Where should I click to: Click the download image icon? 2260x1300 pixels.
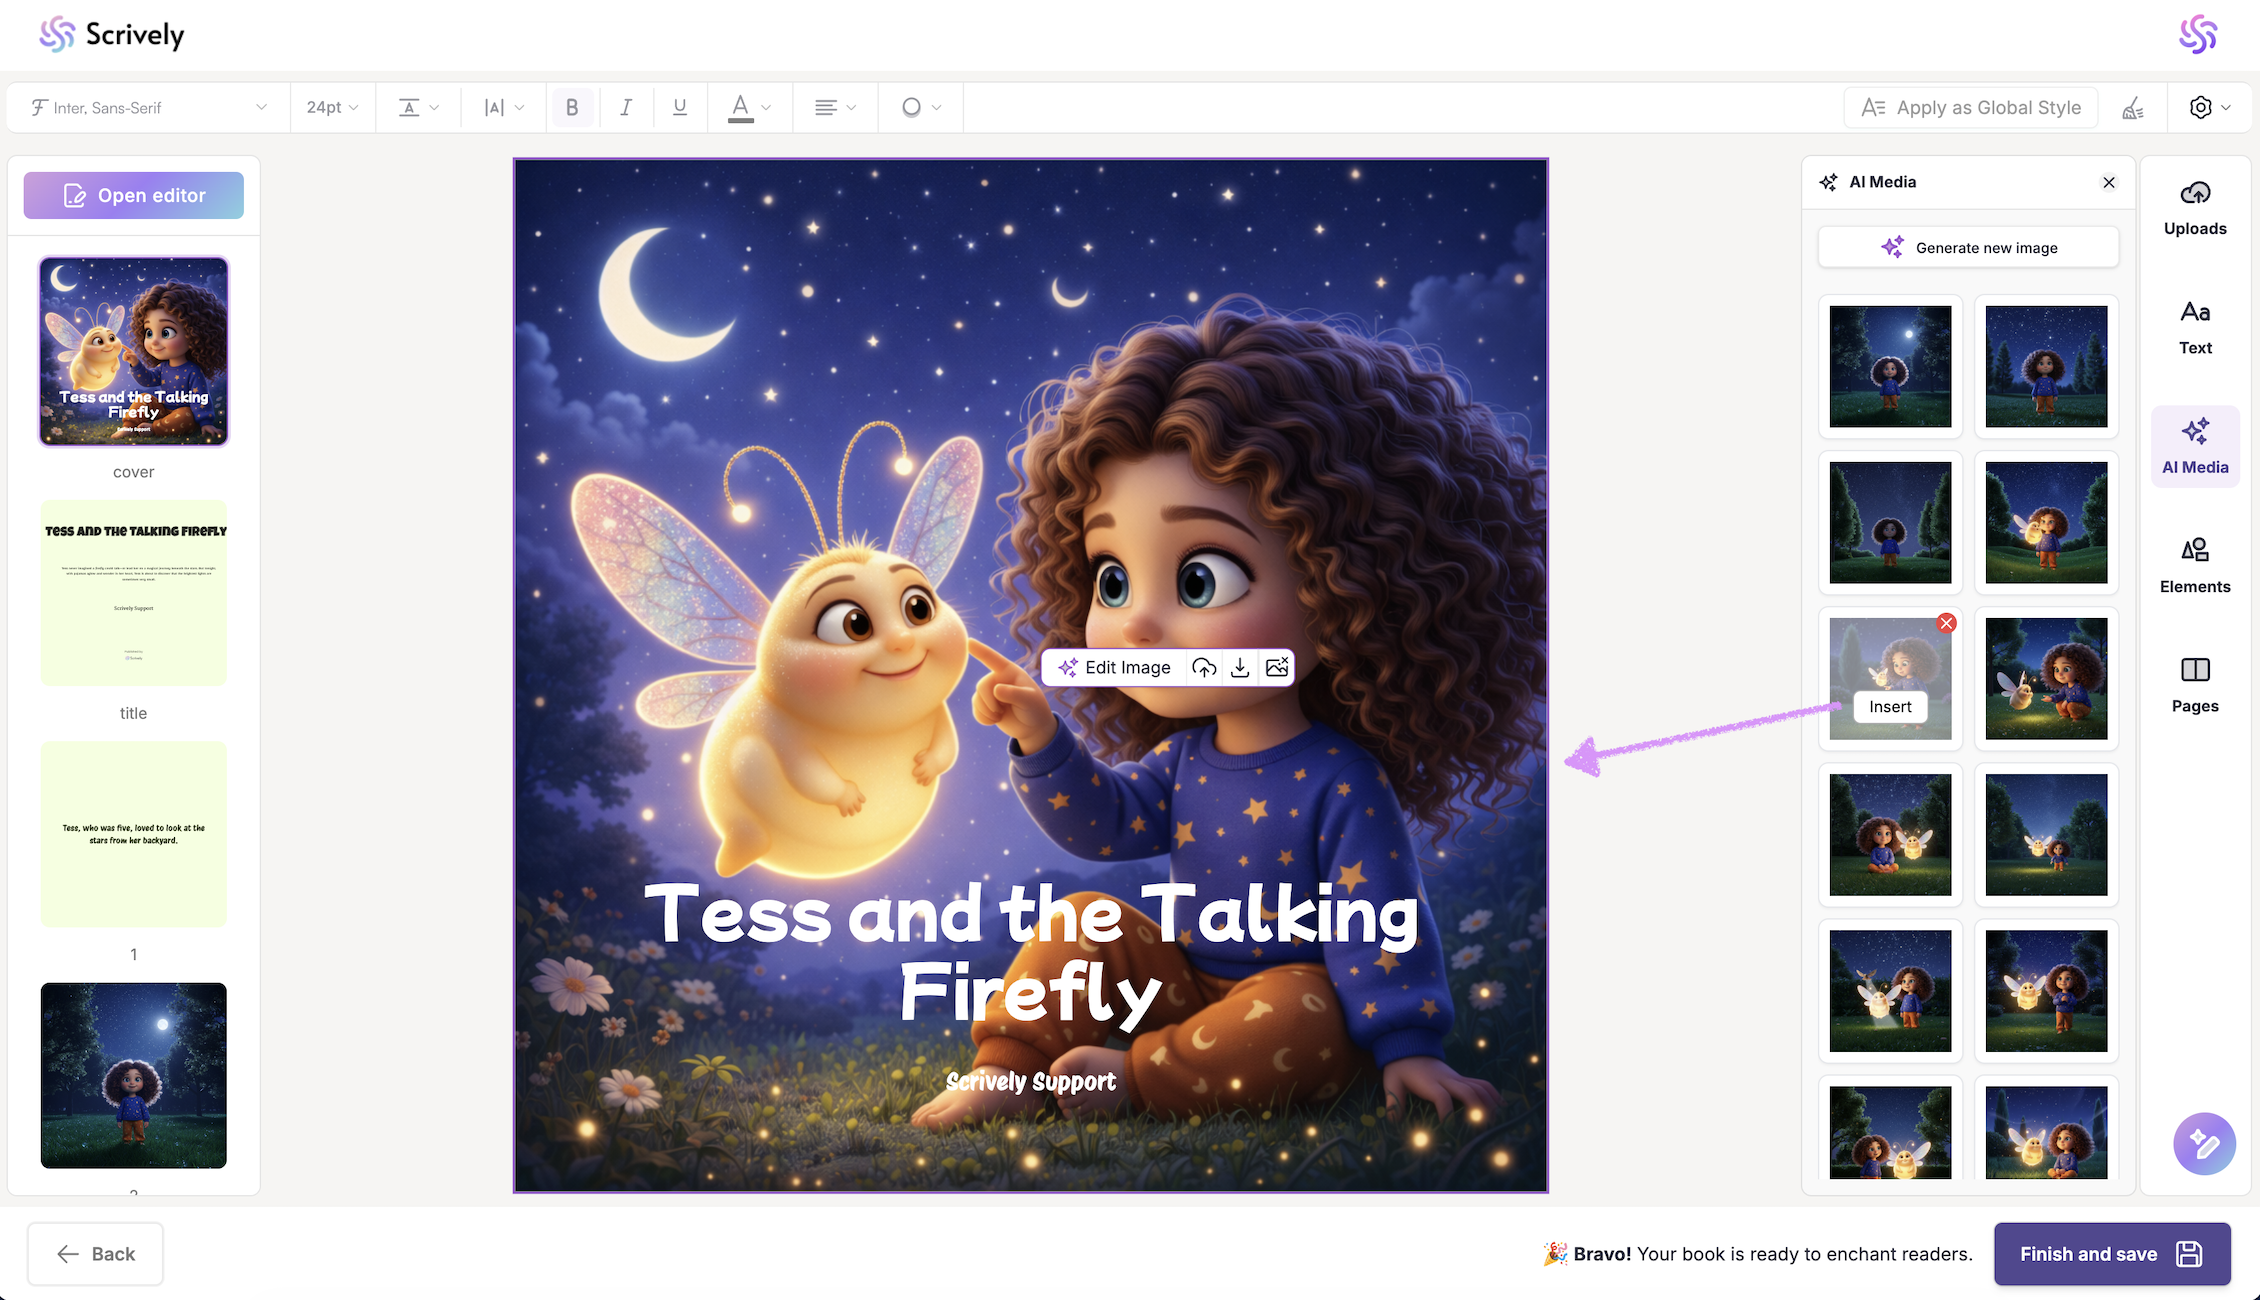click(x=1240, y=668)
